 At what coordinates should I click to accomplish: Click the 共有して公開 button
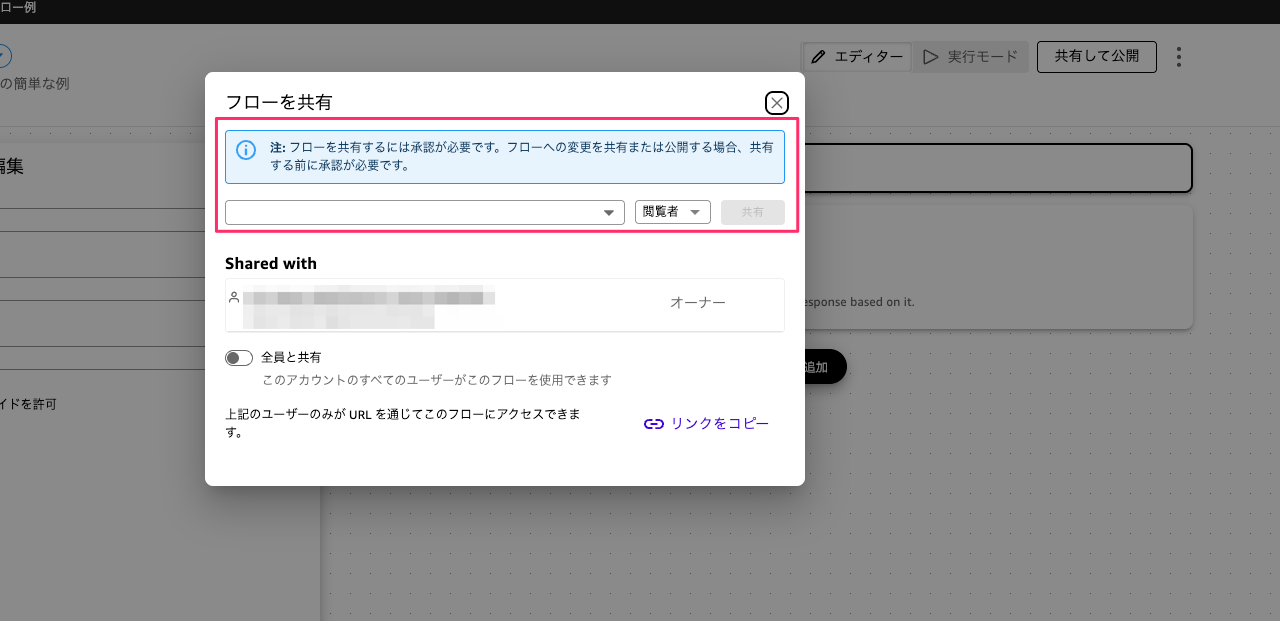coord(1096,57)
